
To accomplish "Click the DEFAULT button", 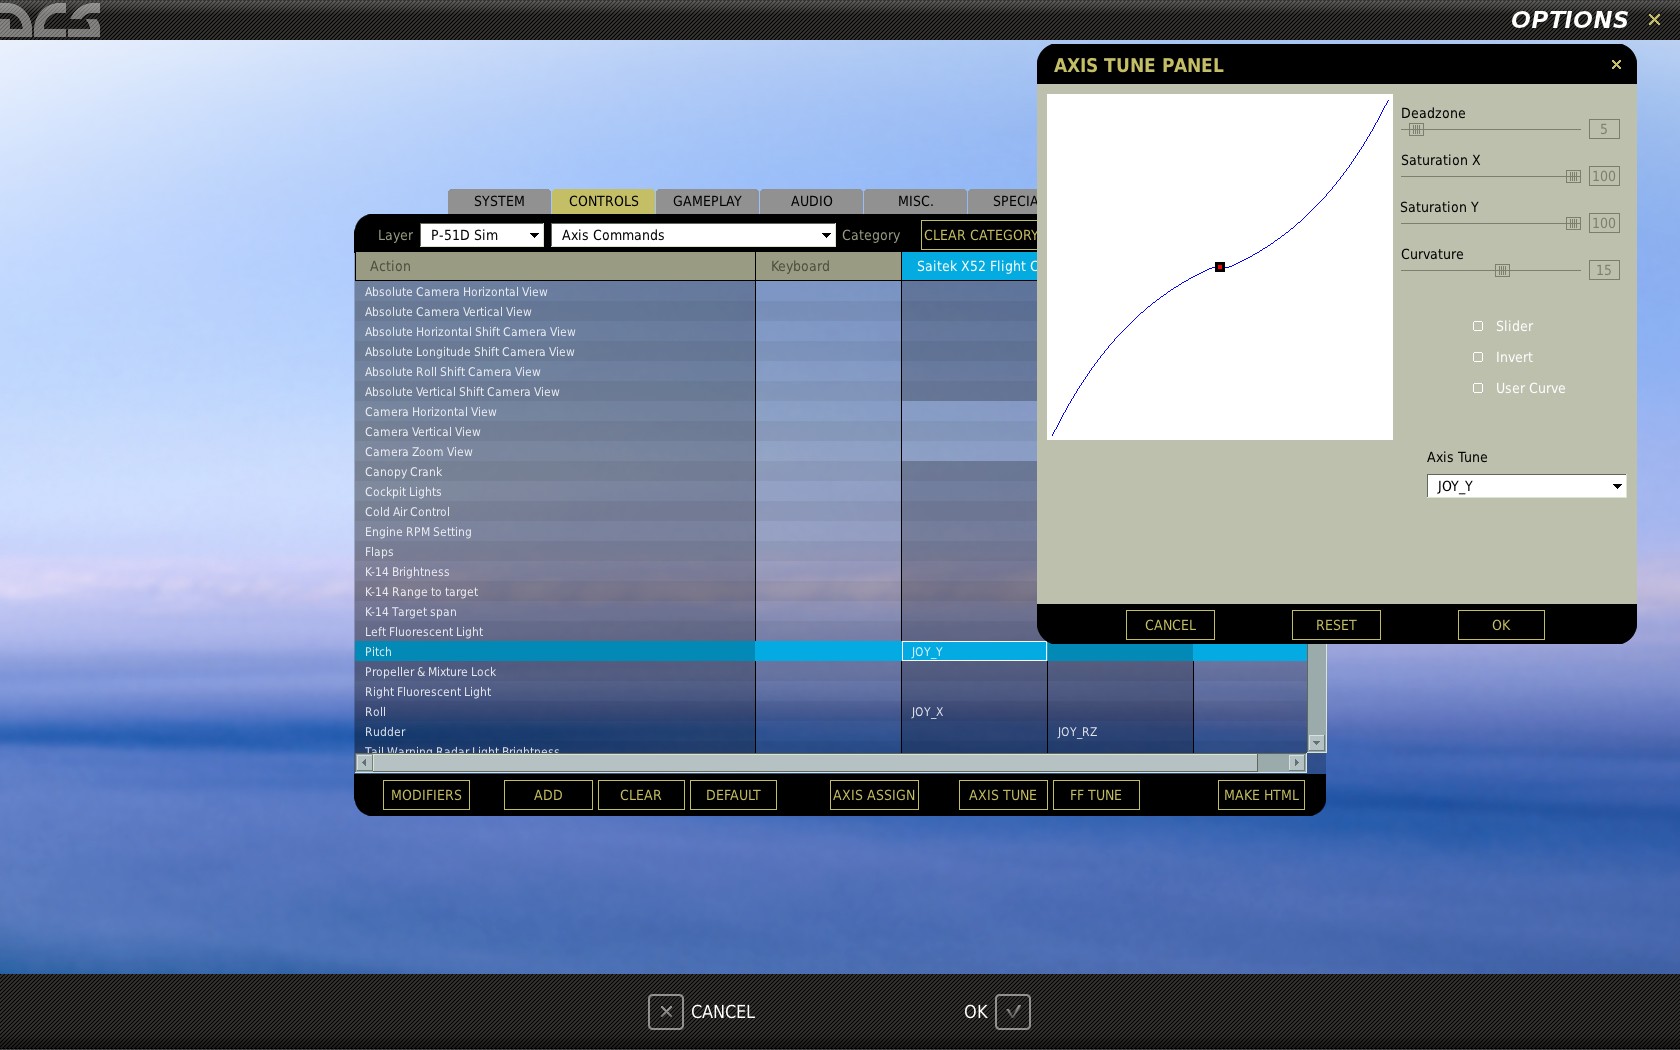I will coord(733,795).
